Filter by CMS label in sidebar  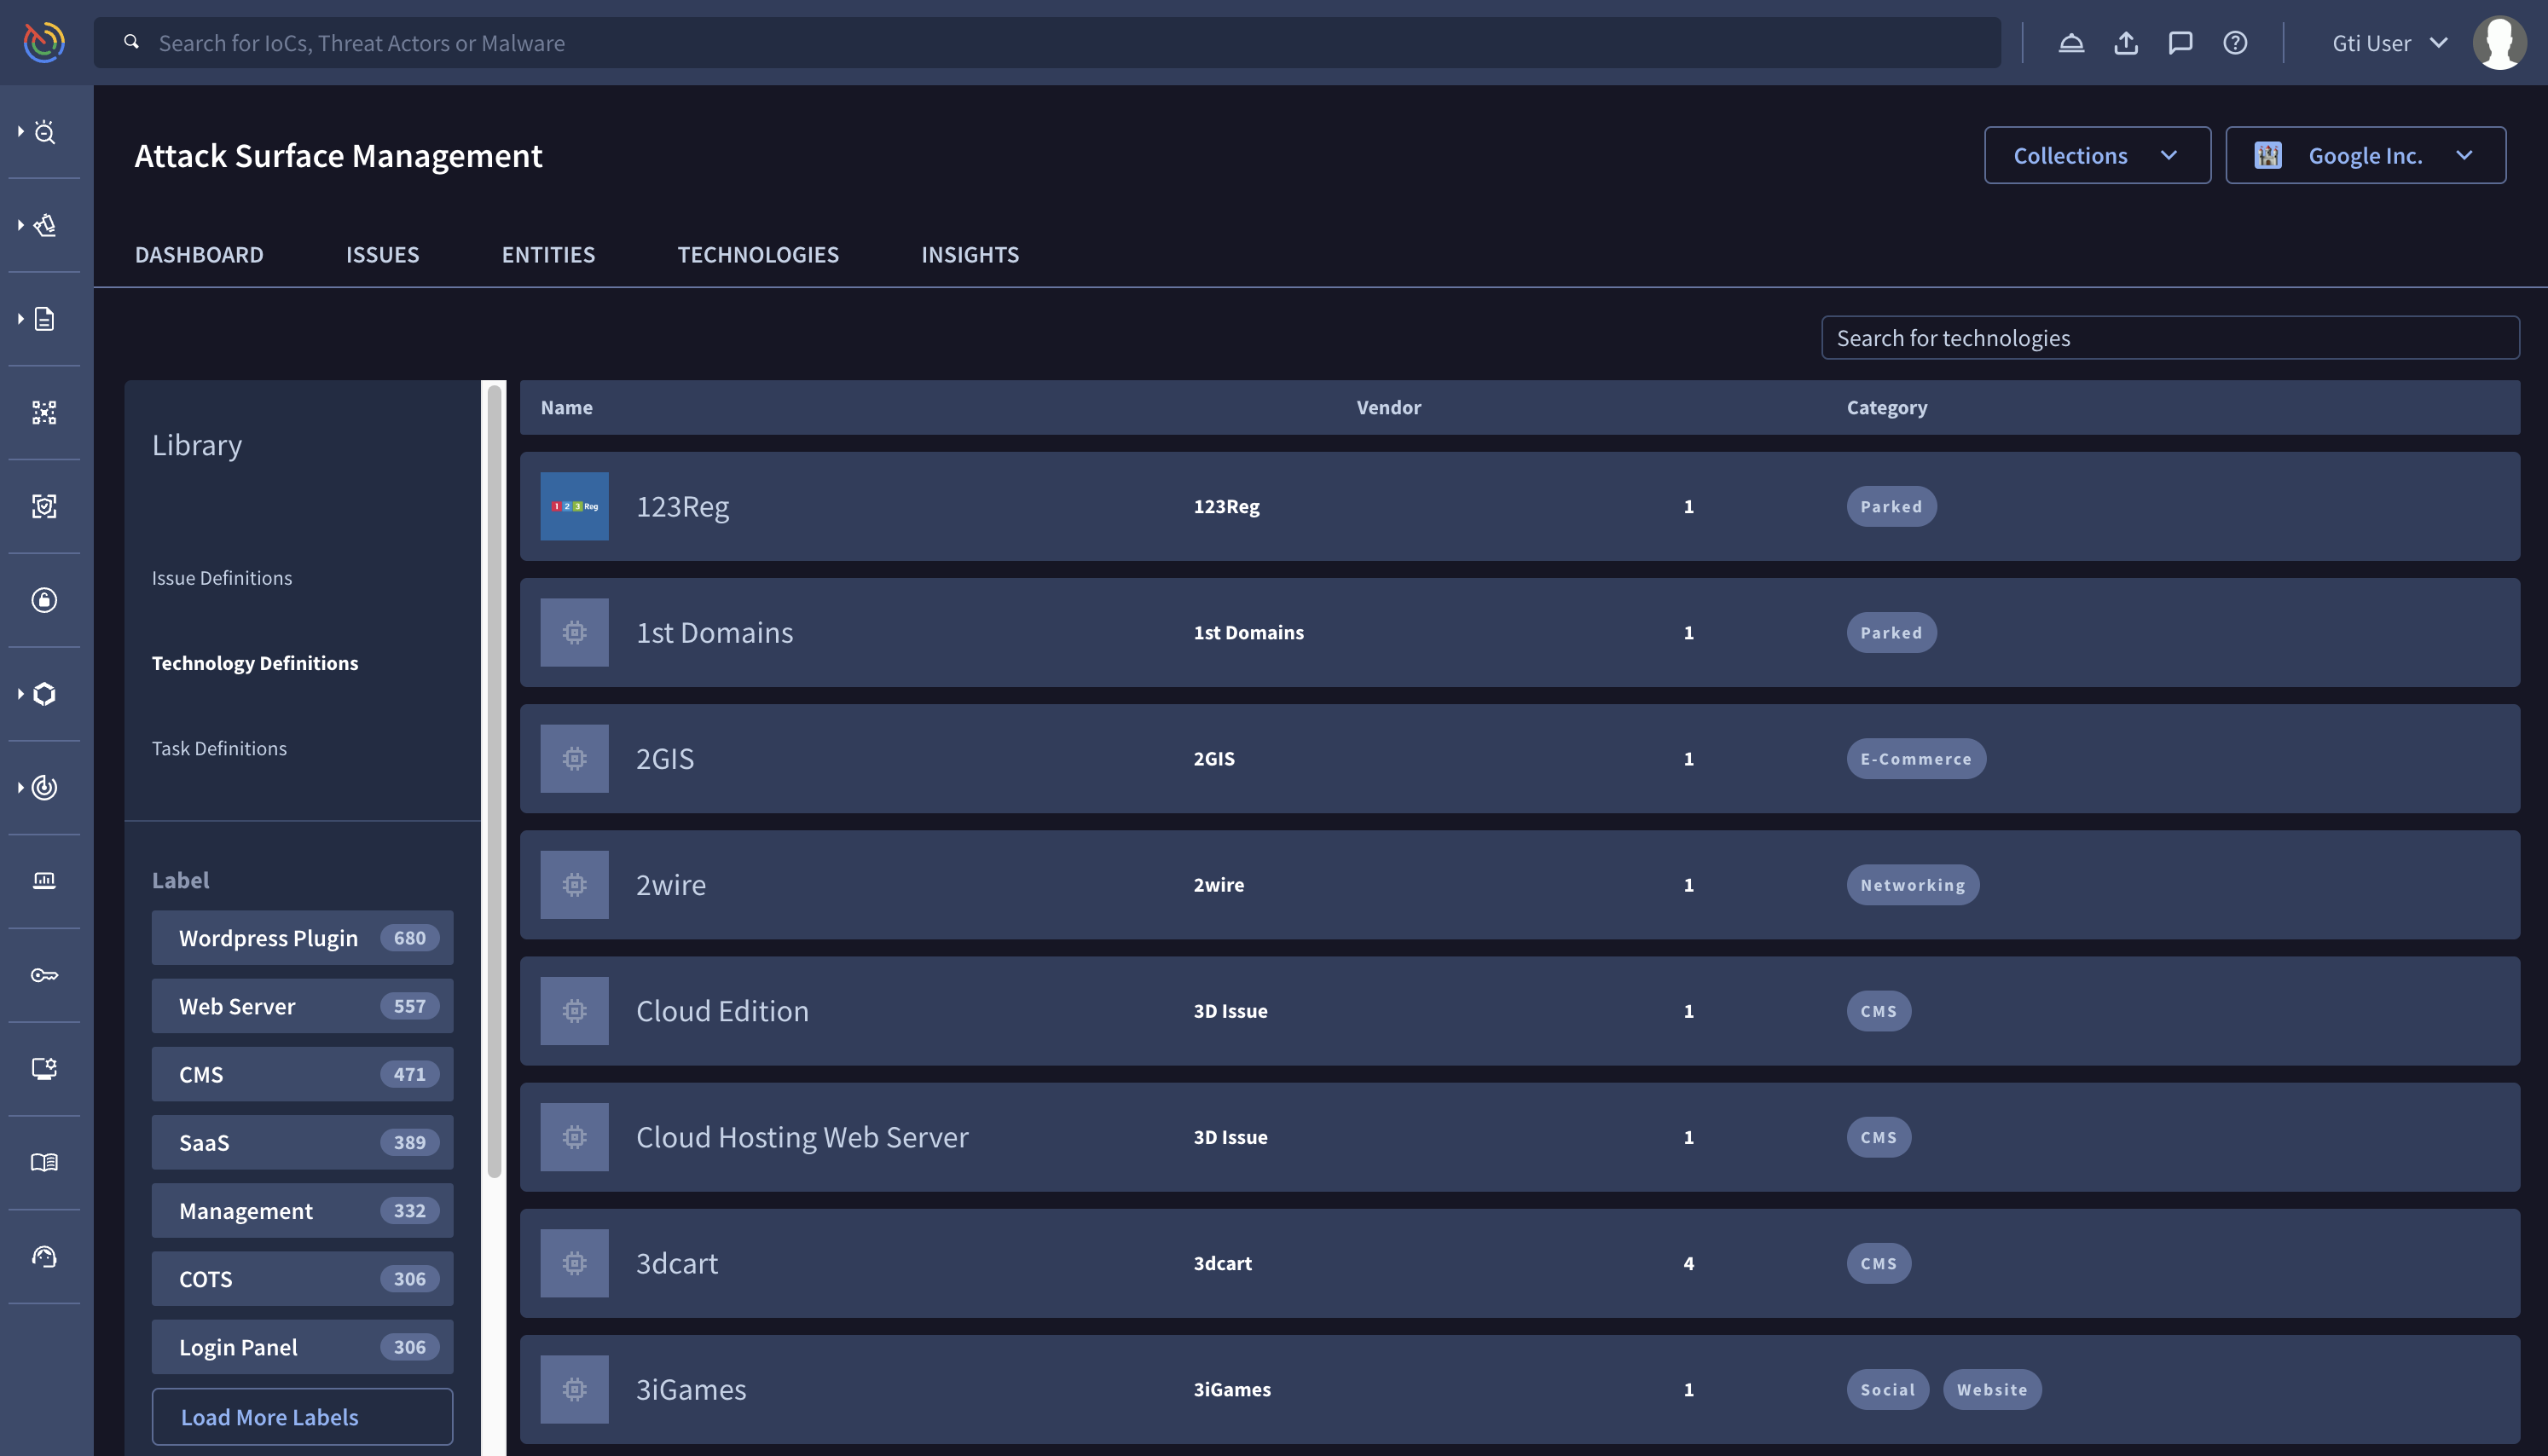[x=302, y=1074]
